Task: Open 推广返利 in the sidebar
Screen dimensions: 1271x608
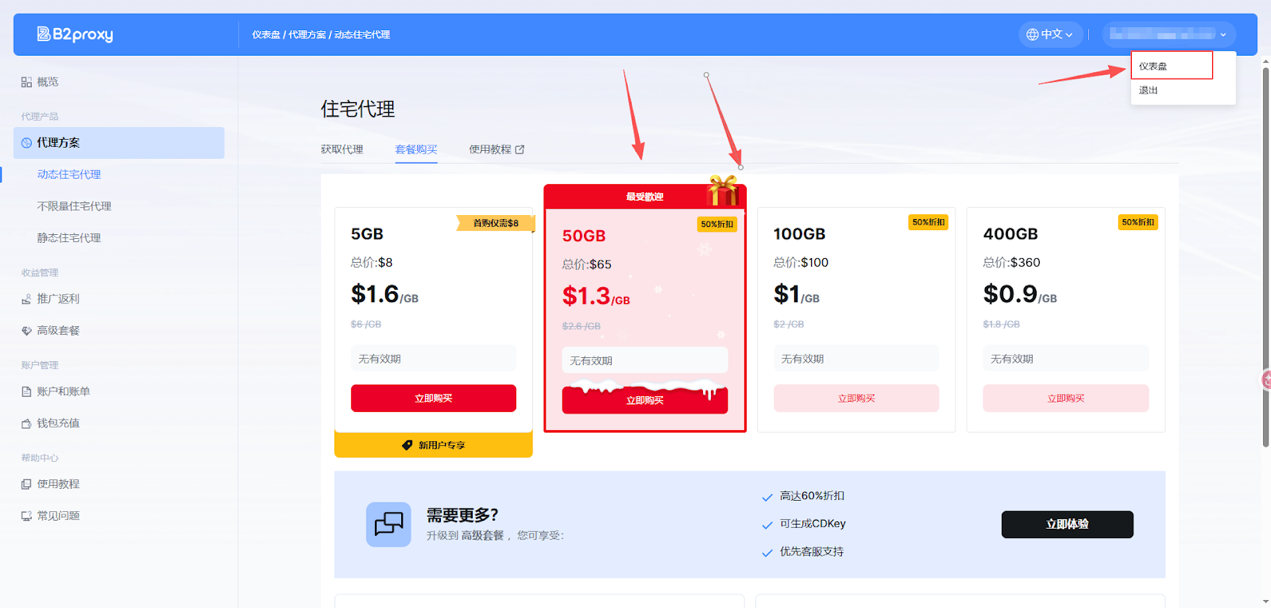Action: pos(57,299)
